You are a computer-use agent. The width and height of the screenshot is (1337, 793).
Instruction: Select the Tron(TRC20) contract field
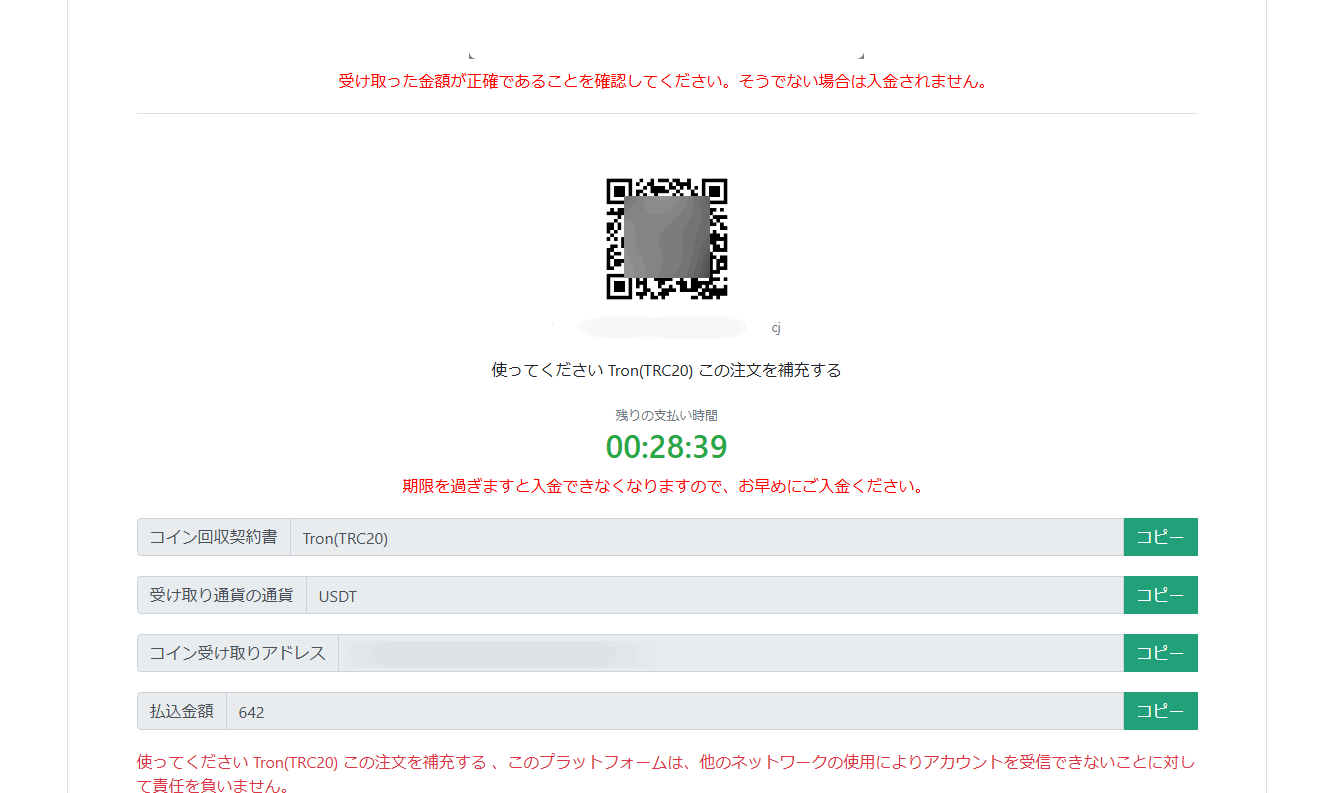pyautogui.click(x=707, y=537)
